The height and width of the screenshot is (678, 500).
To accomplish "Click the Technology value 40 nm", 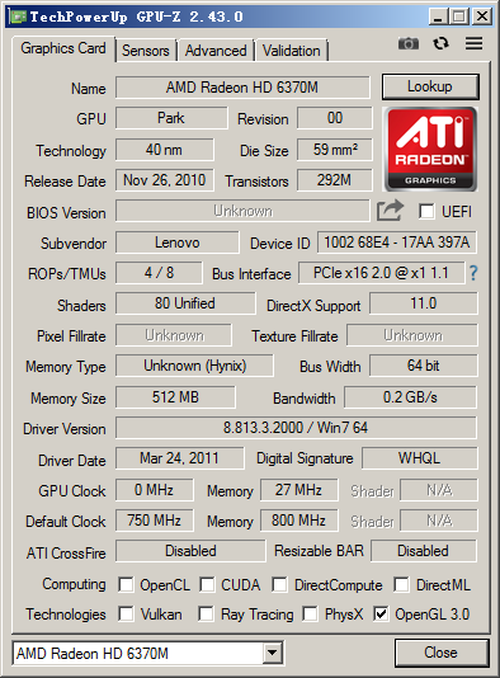I will point(164,150).
